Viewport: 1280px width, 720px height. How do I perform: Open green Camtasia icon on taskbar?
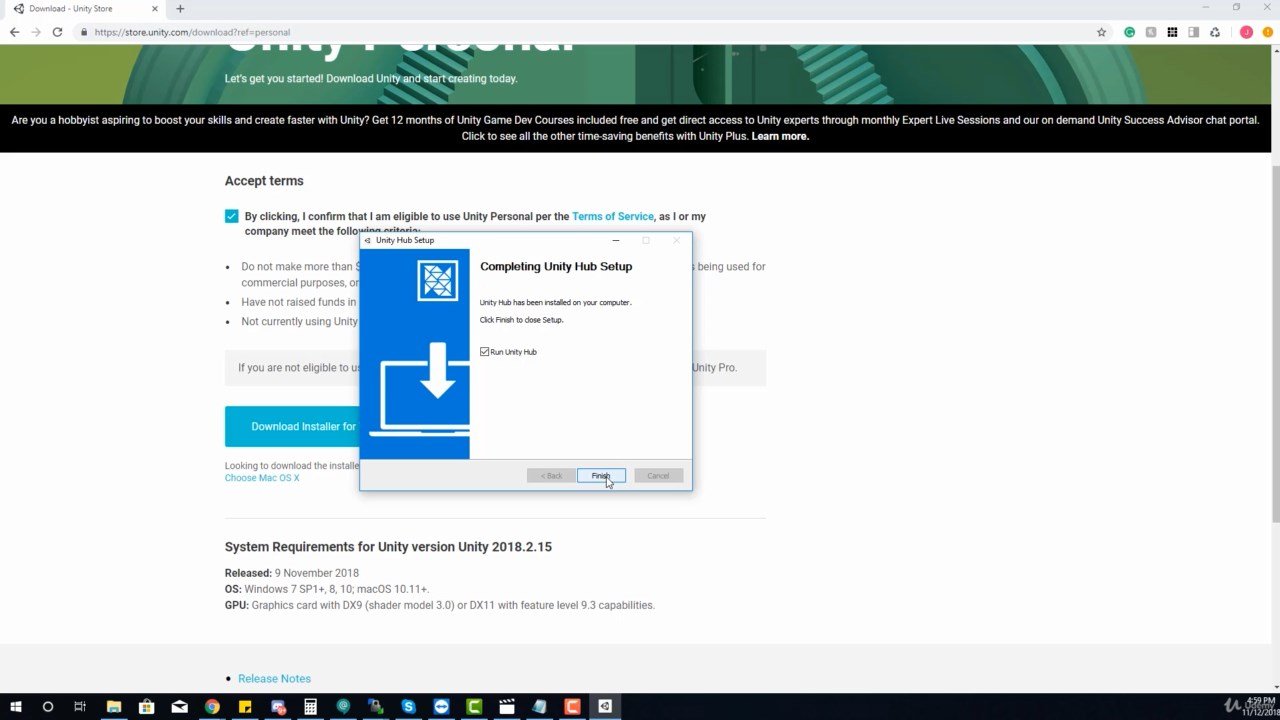point(474,706)
